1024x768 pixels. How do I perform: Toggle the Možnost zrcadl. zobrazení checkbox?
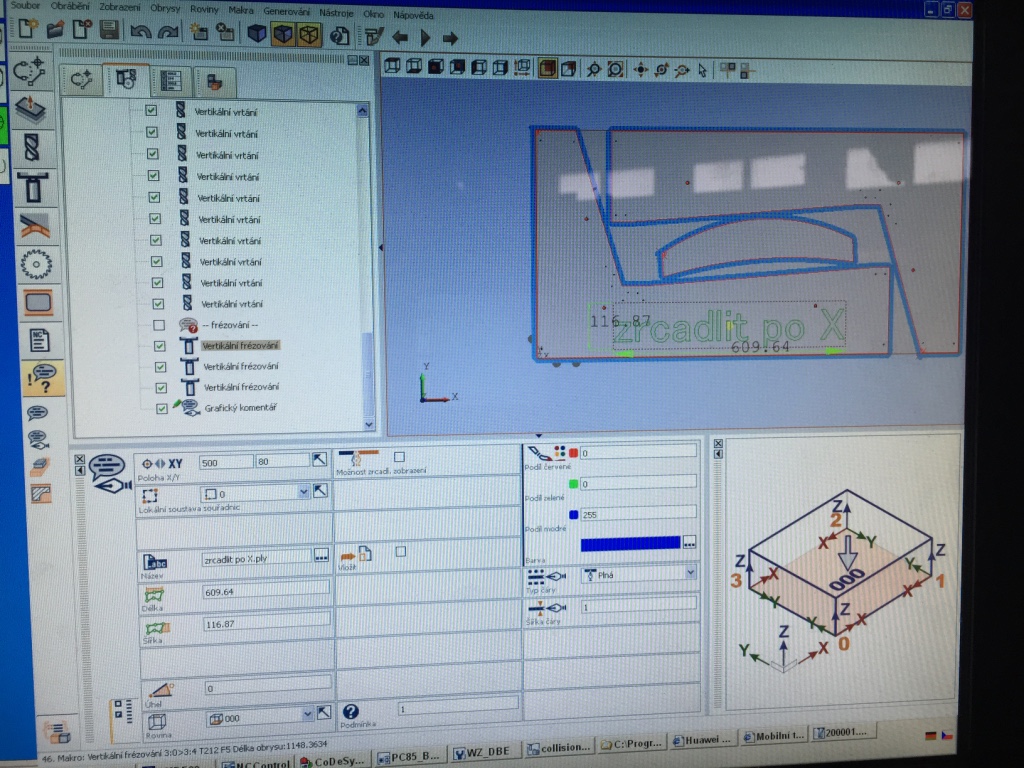pos(399,457)
